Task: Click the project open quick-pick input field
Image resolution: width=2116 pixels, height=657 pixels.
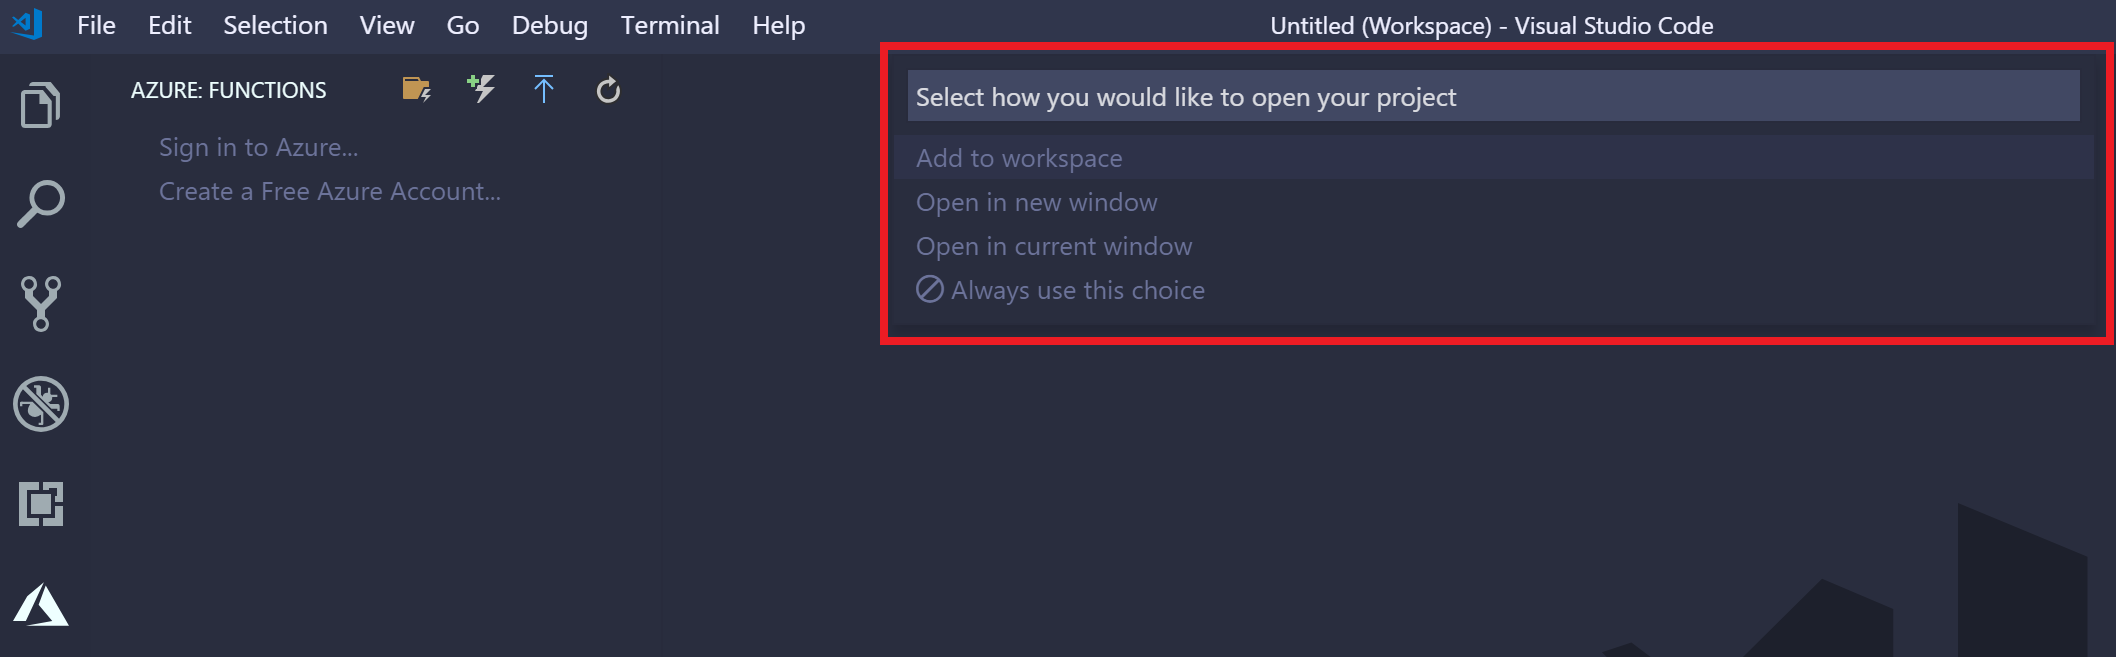Action: (x=1492, y=97)
